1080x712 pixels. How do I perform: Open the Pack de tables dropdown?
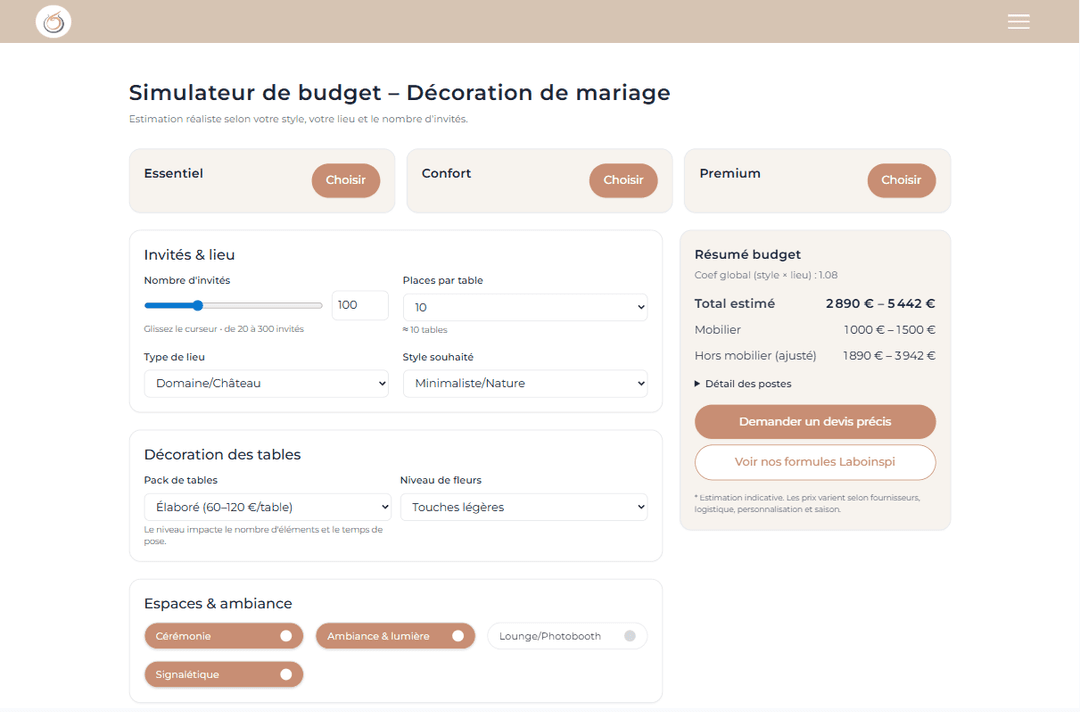pyautogui.click(x=266, y=506)
